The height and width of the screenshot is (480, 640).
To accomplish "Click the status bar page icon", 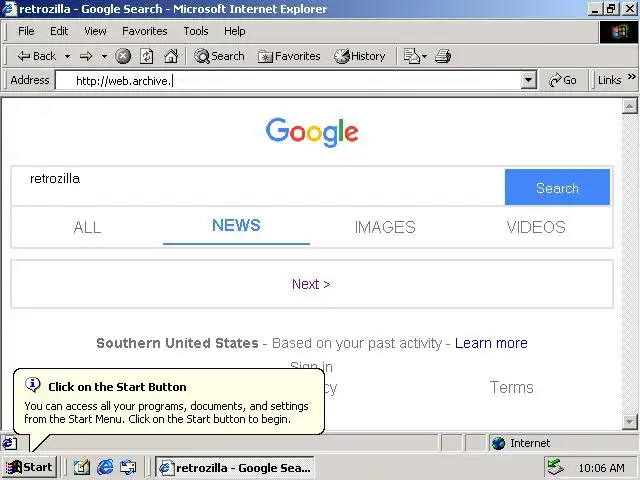I will click(x=9, y=443).
